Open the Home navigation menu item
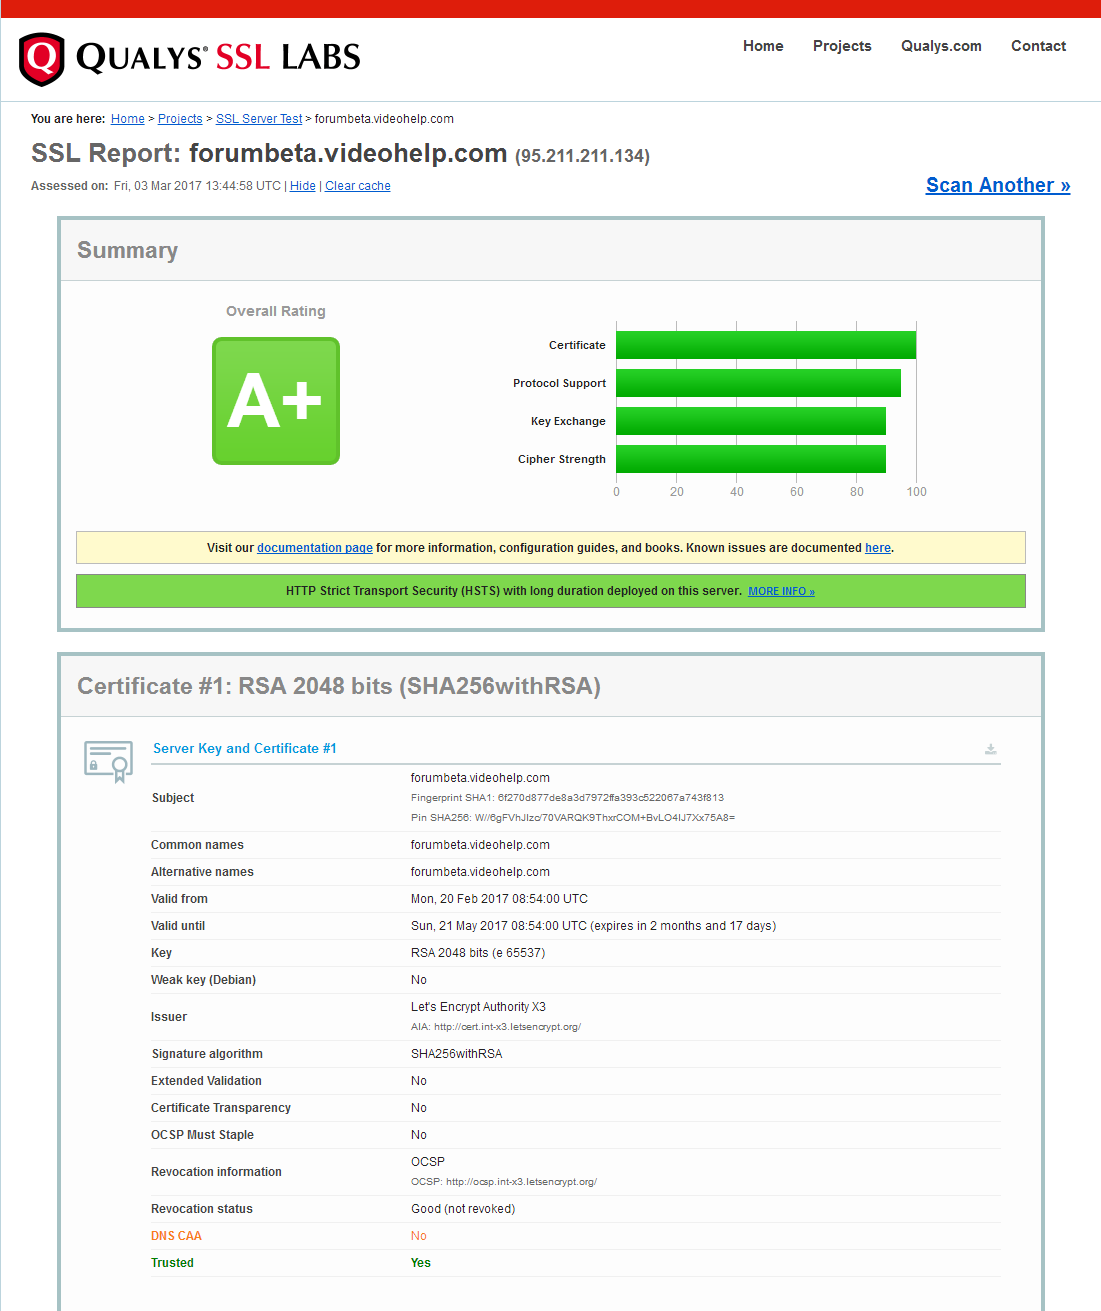This screenshot has height=1311, width=1101. point(763,46)
